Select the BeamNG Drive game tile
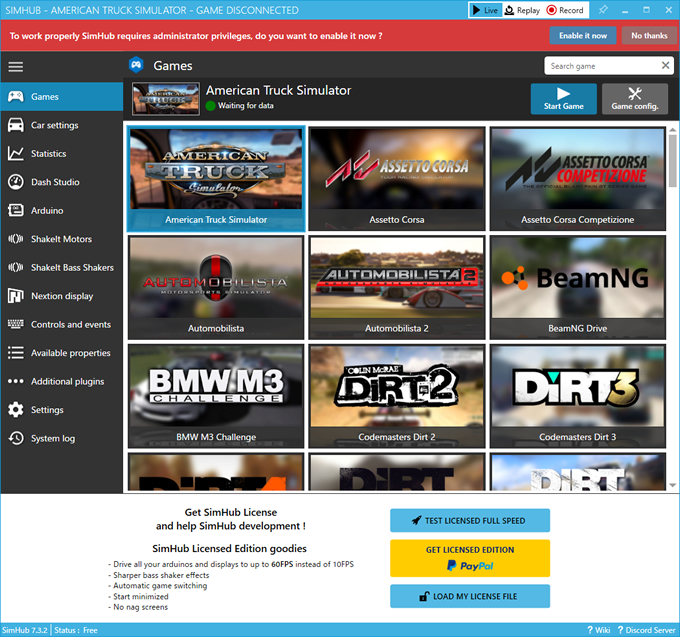Viewport: 680px width, 637px height. [x=577, y=287]
